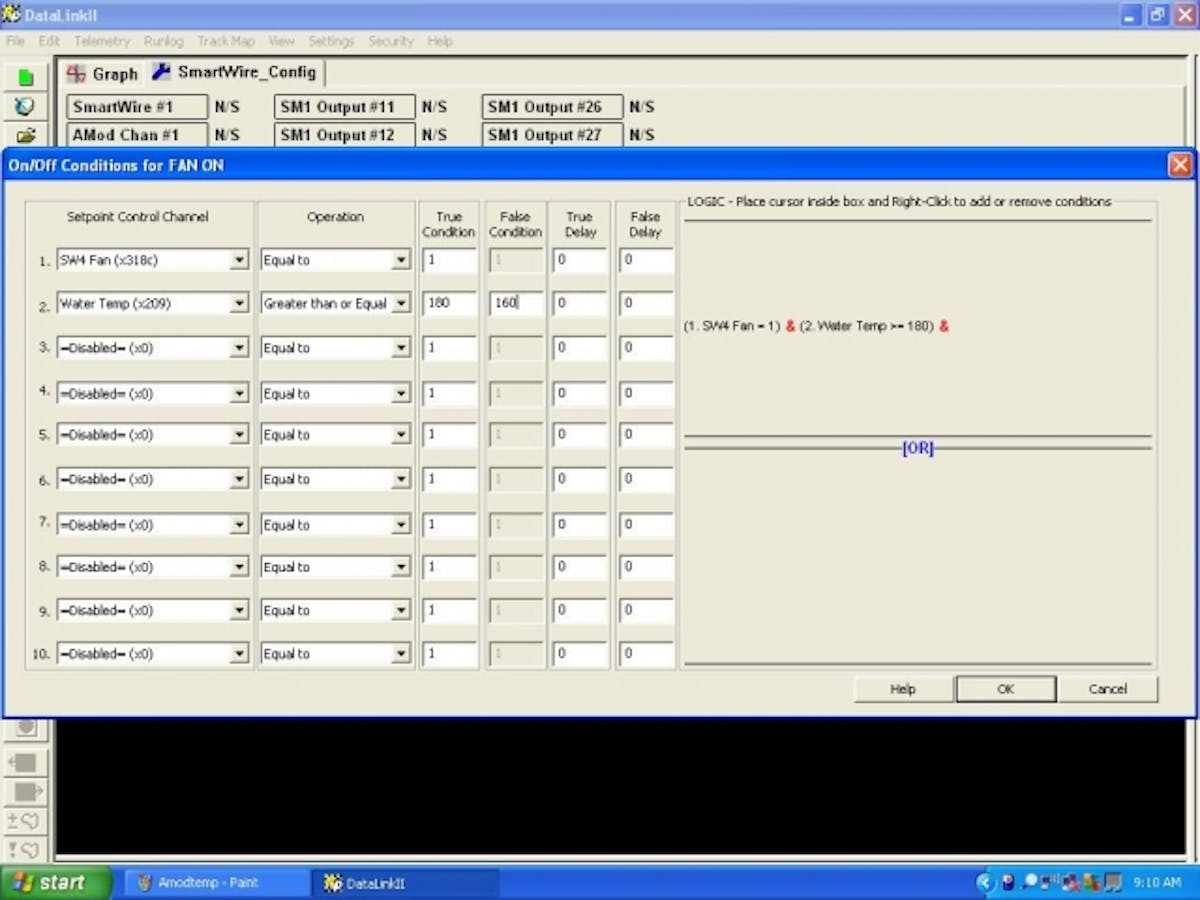Viewport: 1200px width, 900px height.
Task: Click the green New file toolbar icon
Action: click(x=25, y=75)
